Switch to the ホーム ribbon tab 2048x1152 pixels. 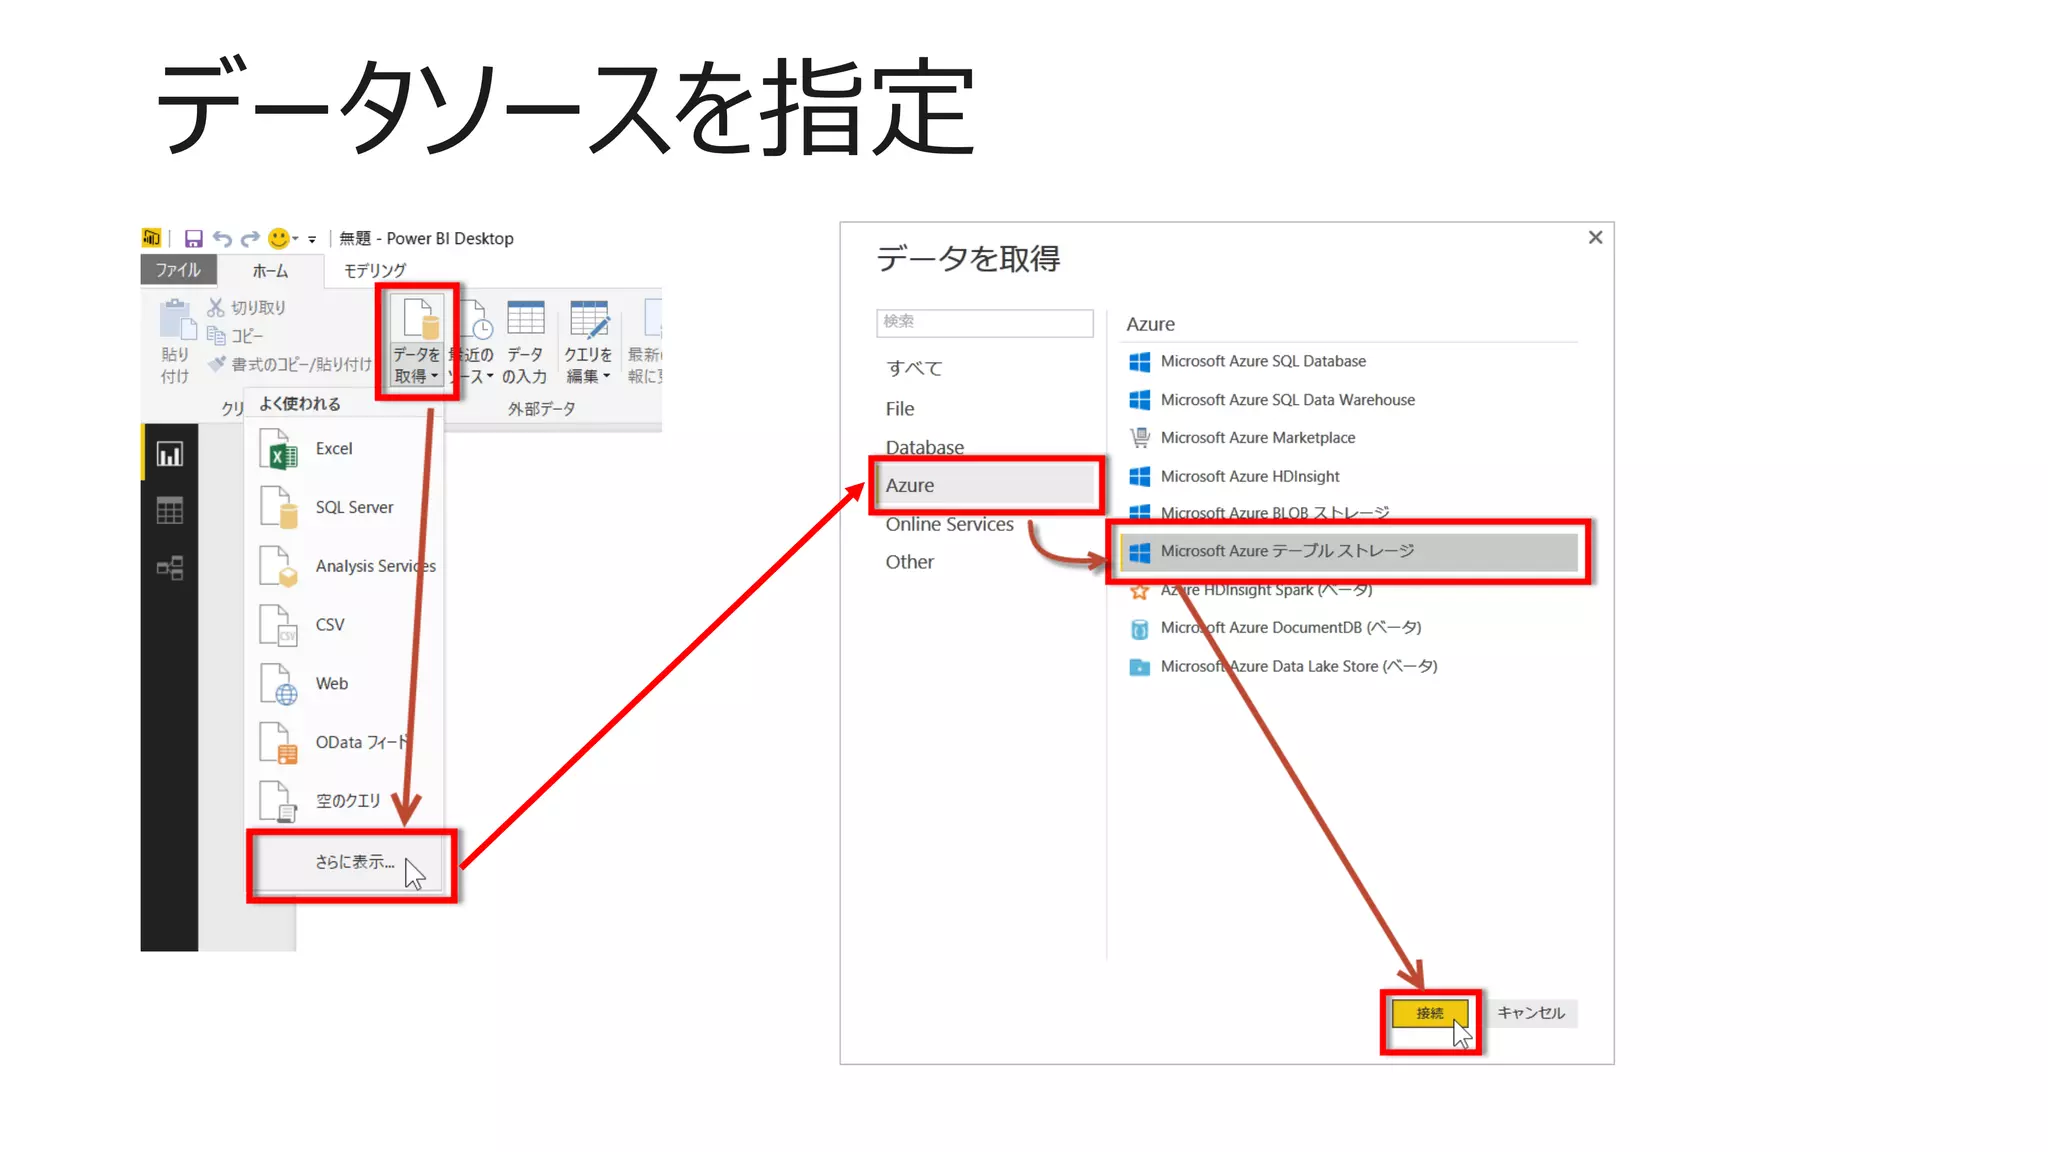tap(270, 271)
